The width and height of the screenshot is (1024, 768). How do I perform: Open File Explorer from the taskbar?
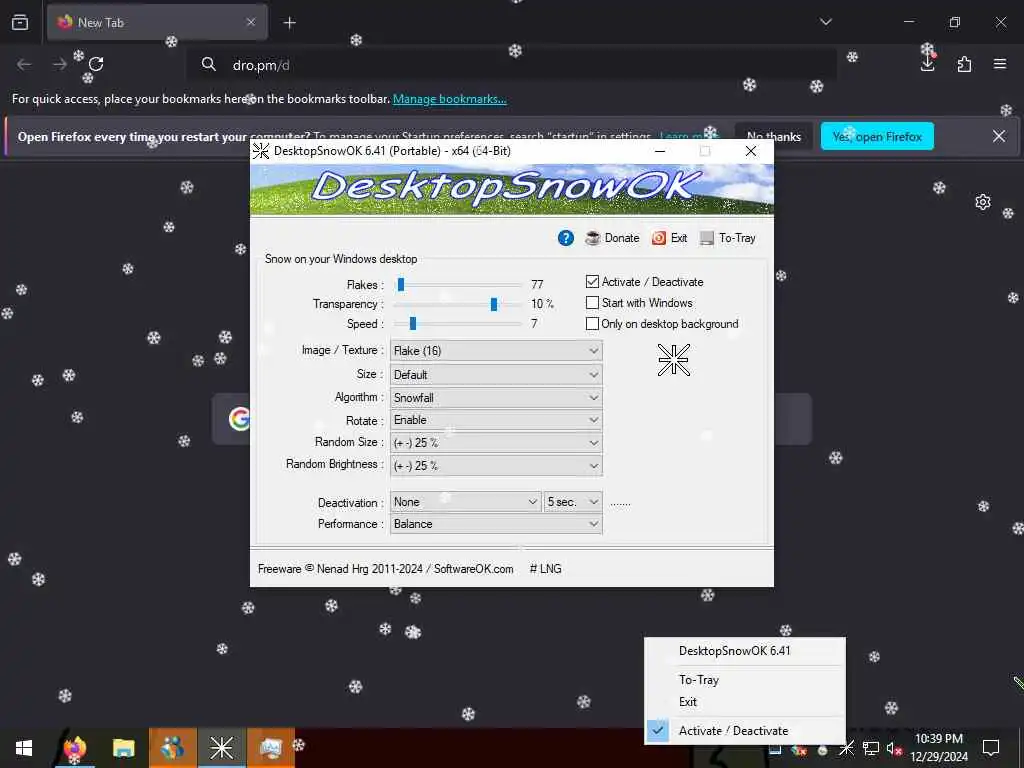(x=123, y=748)
